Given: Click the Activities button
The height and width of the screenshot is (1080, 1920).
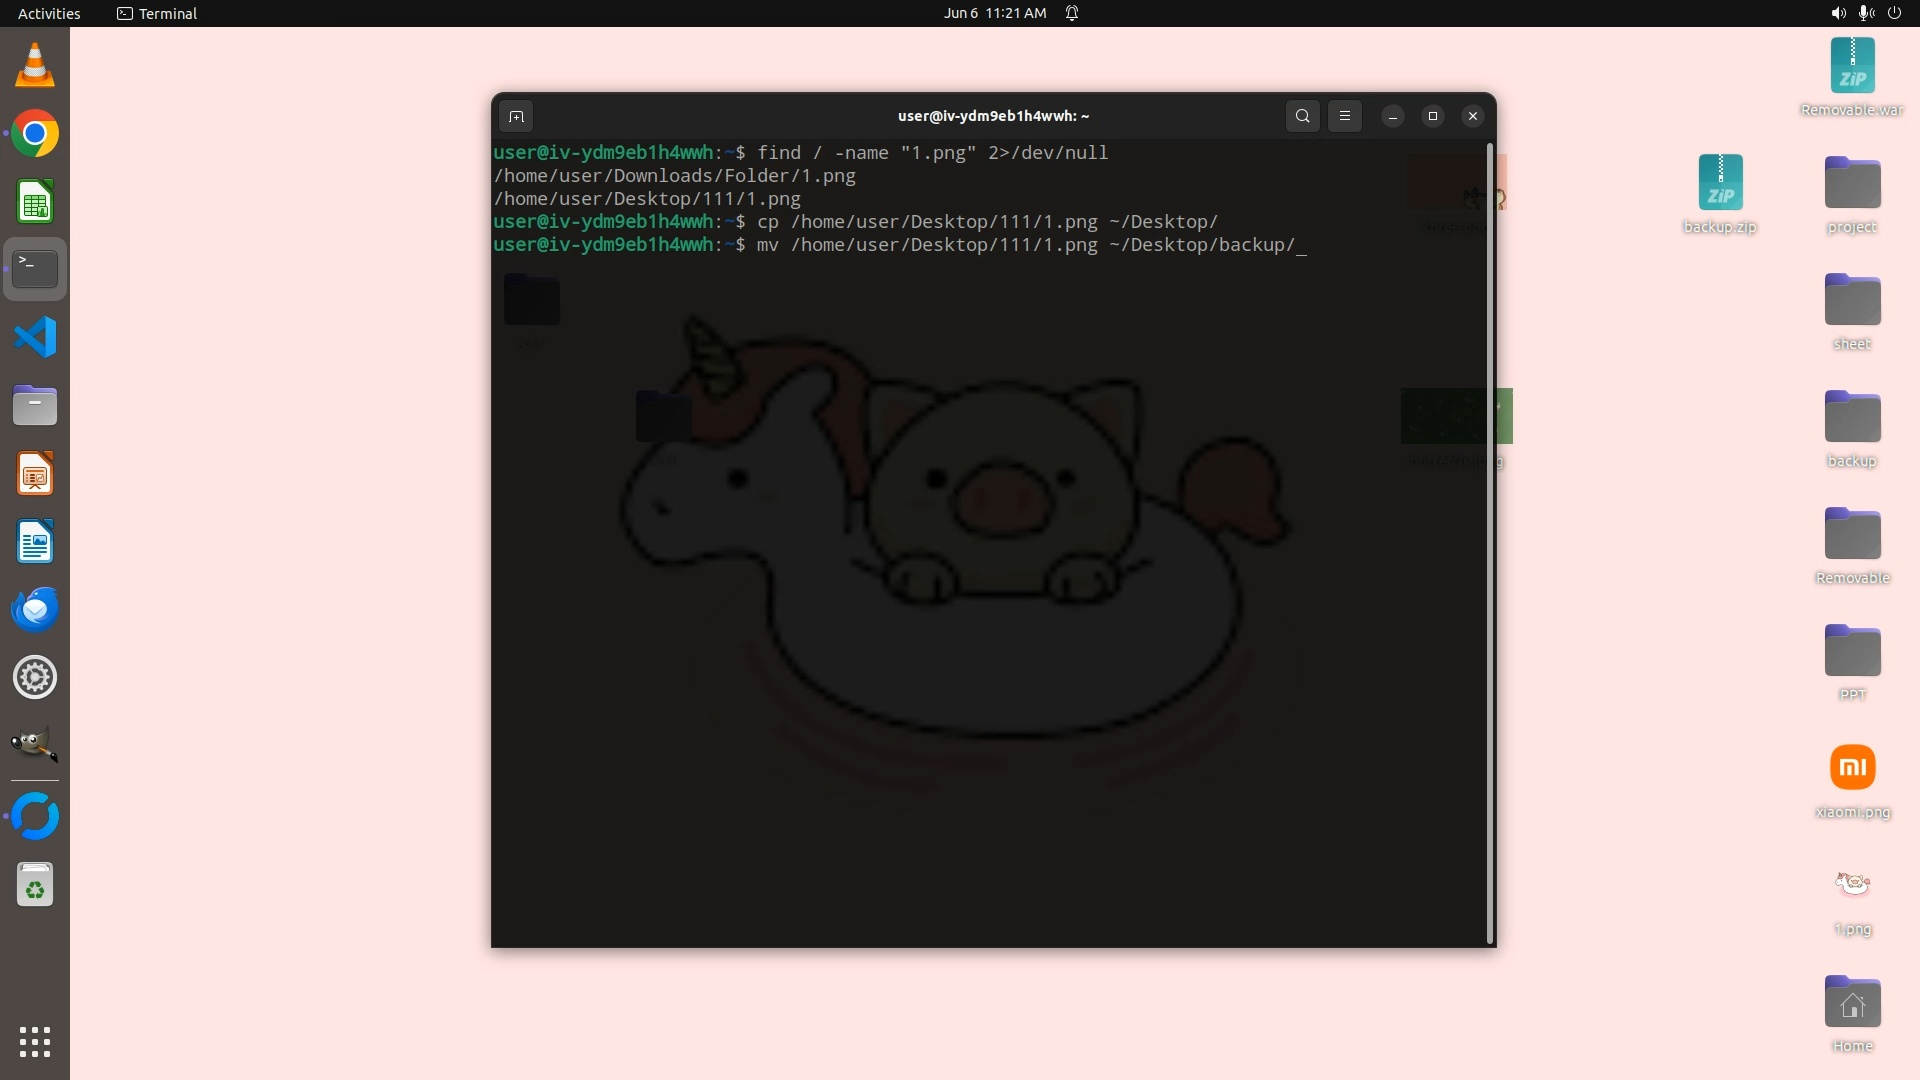Looking at the screenshot, I should pos(49,13).
